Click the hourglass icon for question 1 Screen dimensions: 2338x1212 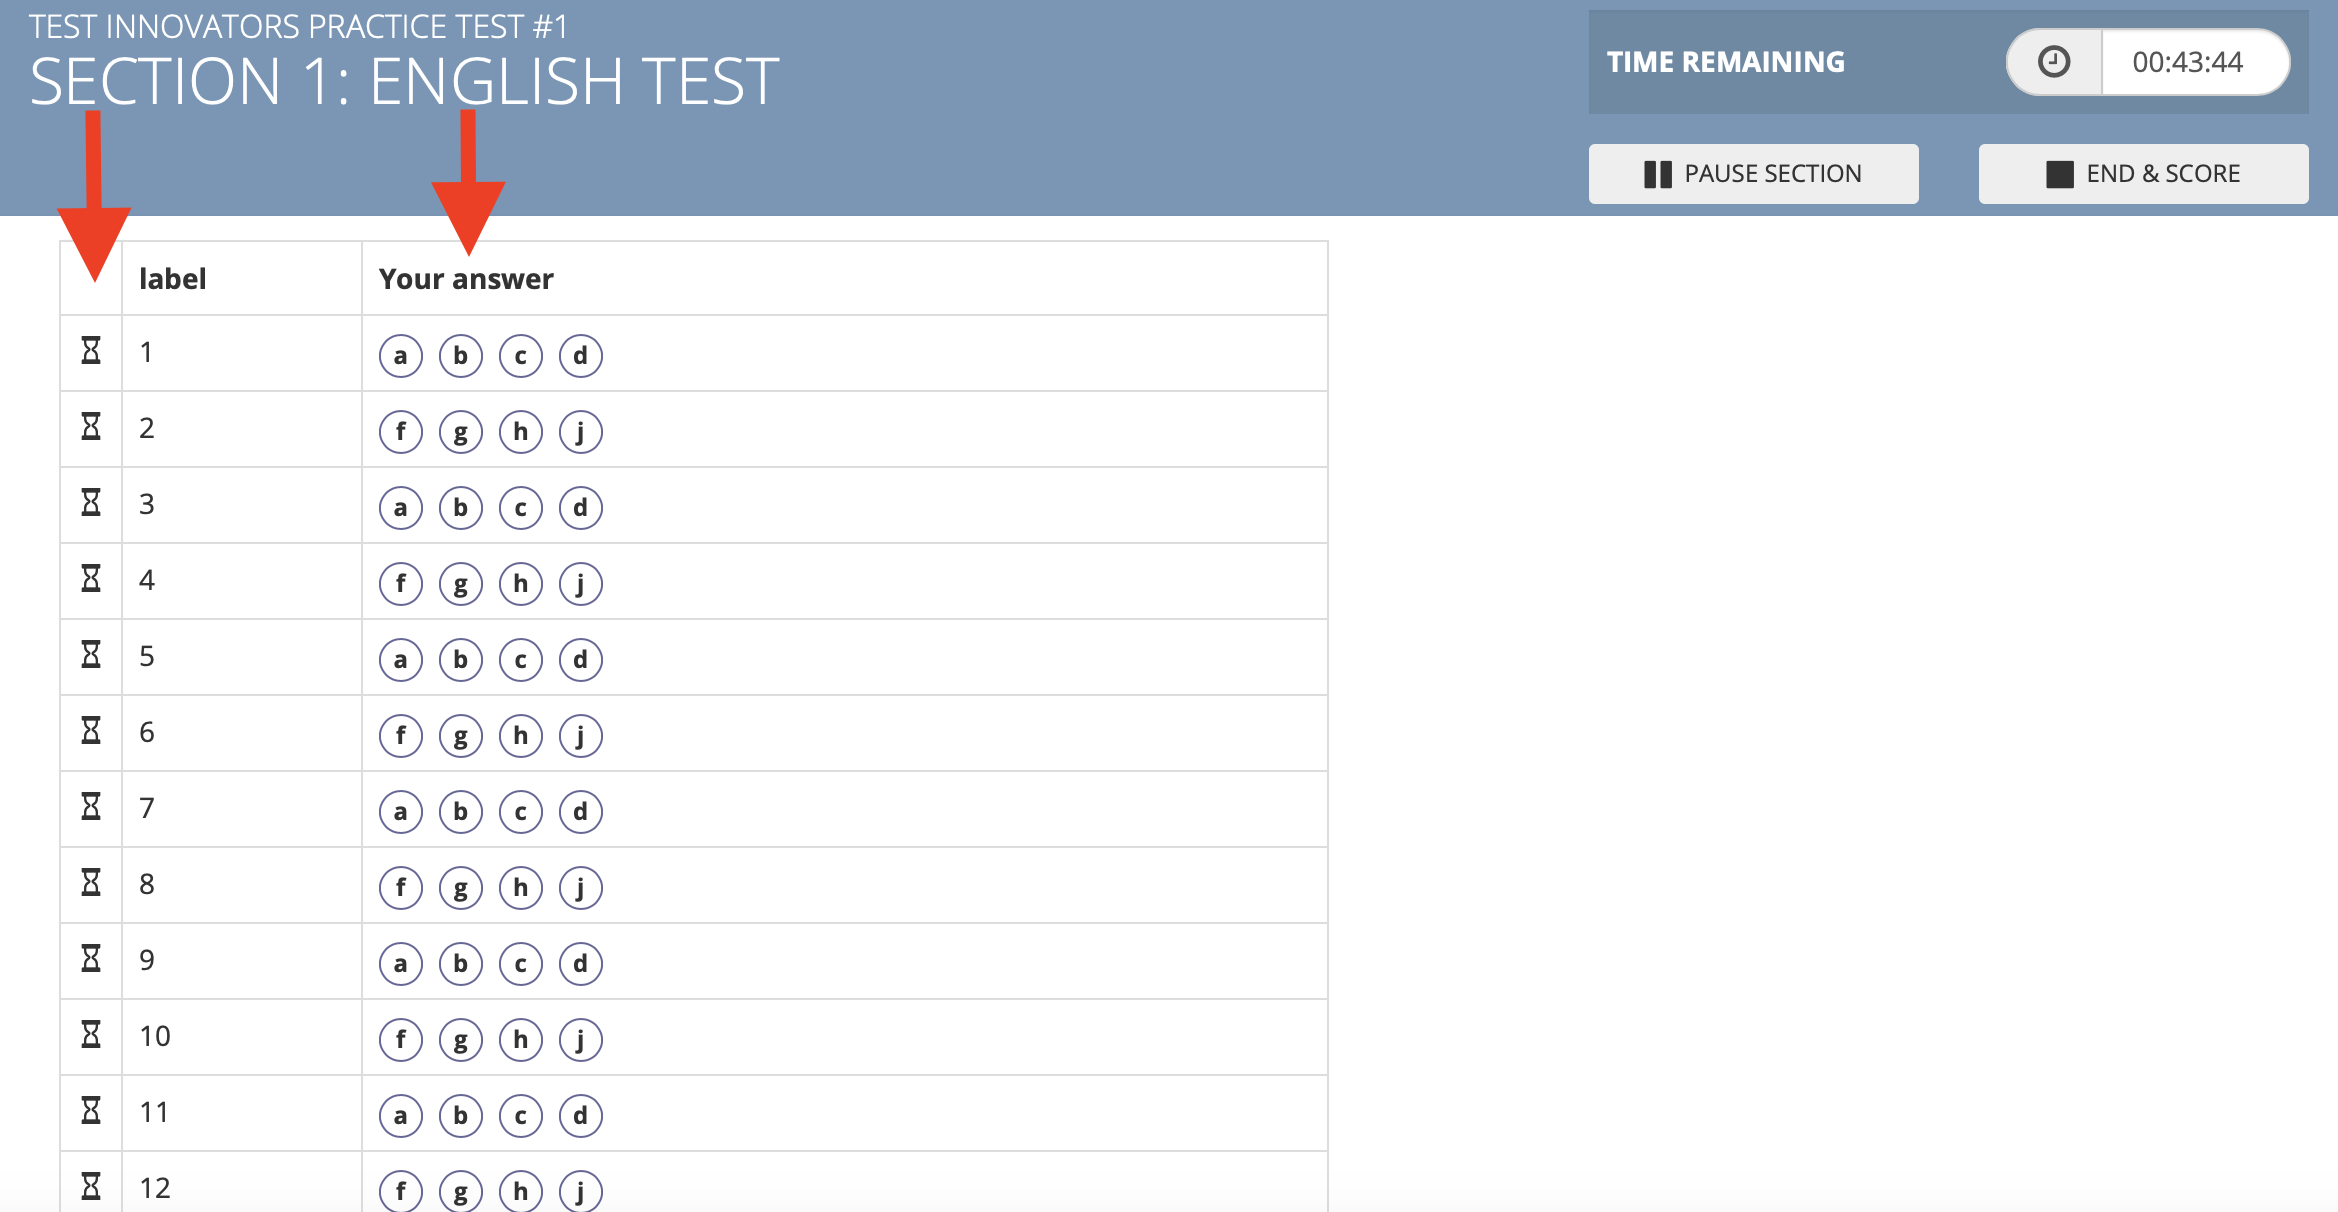91,351
